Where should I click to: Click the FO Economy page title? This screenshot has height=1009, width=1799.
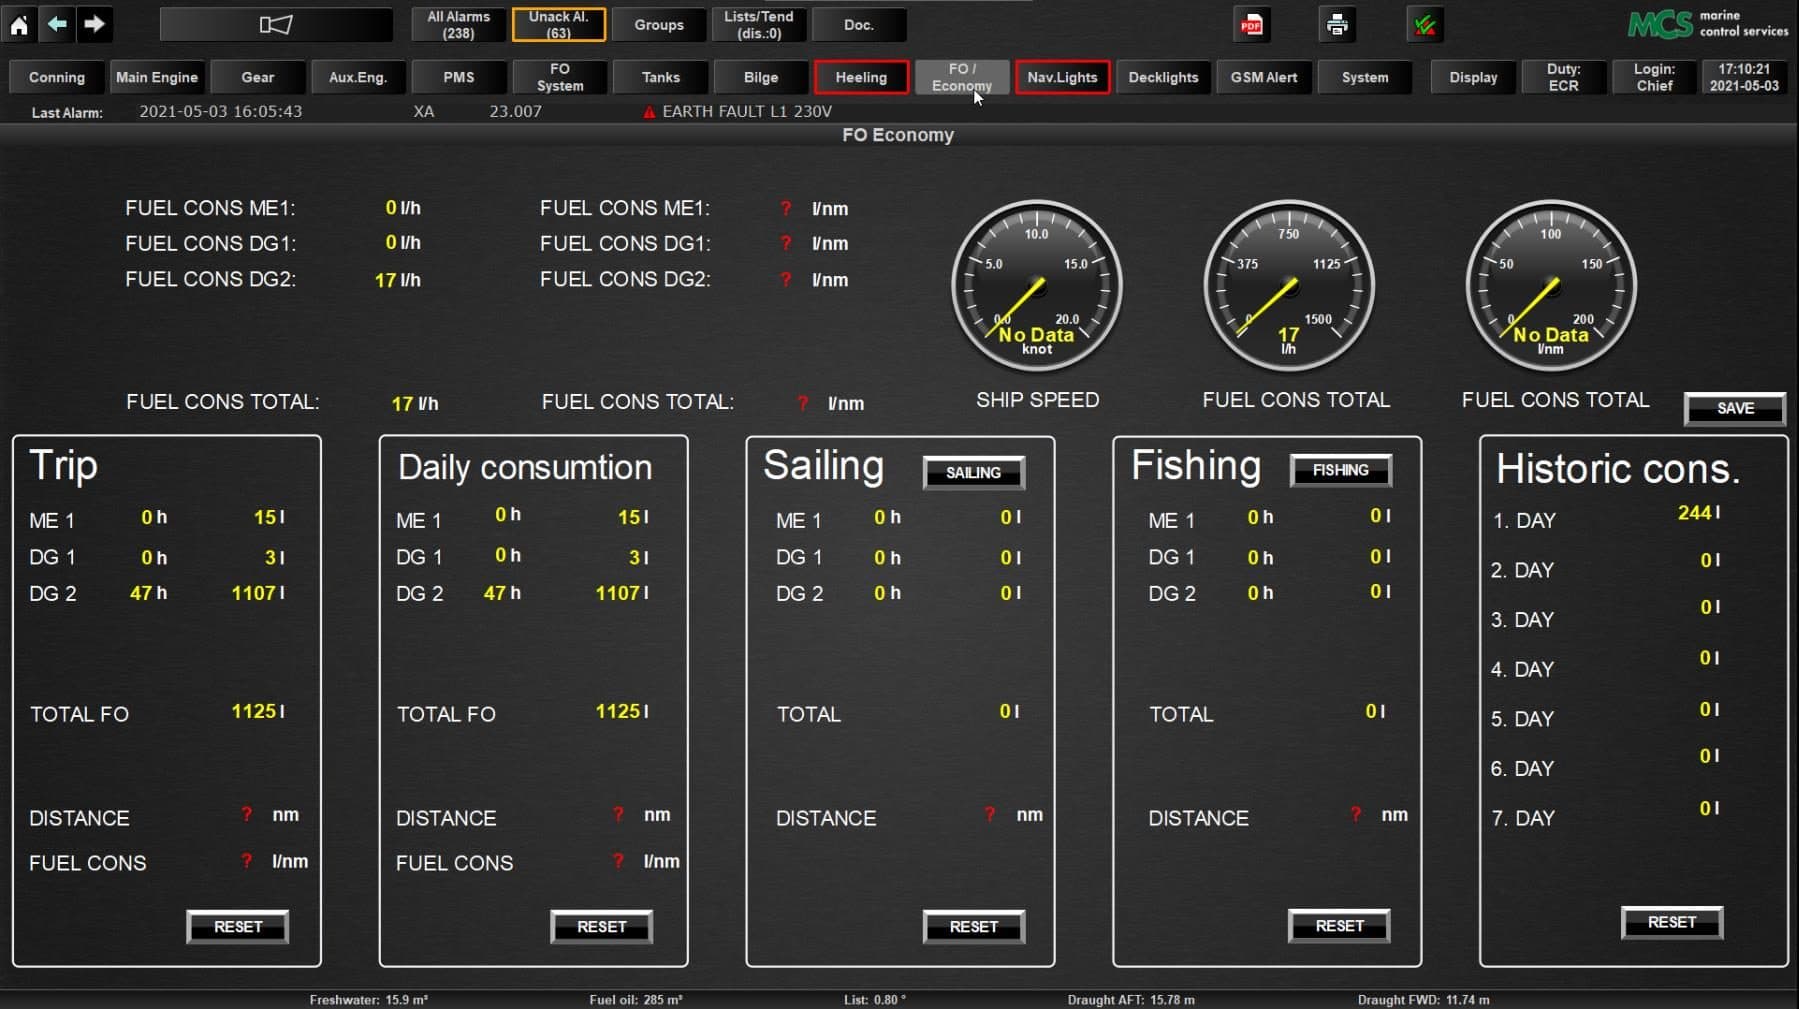point(898,135)
